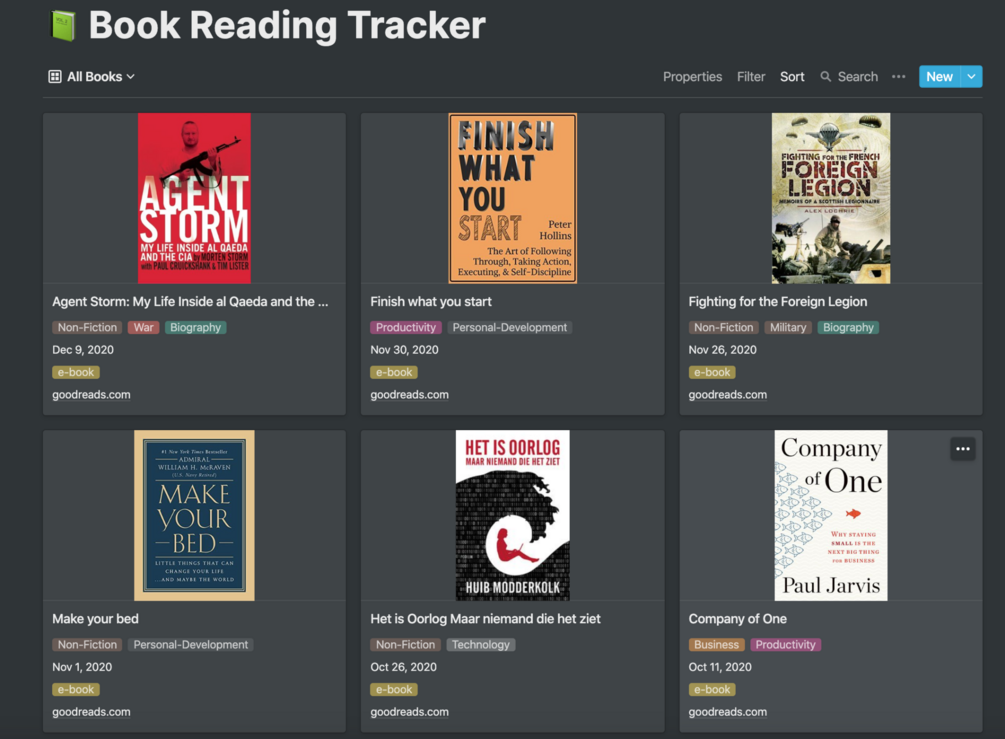Open the Filter options

coord(751,77)
